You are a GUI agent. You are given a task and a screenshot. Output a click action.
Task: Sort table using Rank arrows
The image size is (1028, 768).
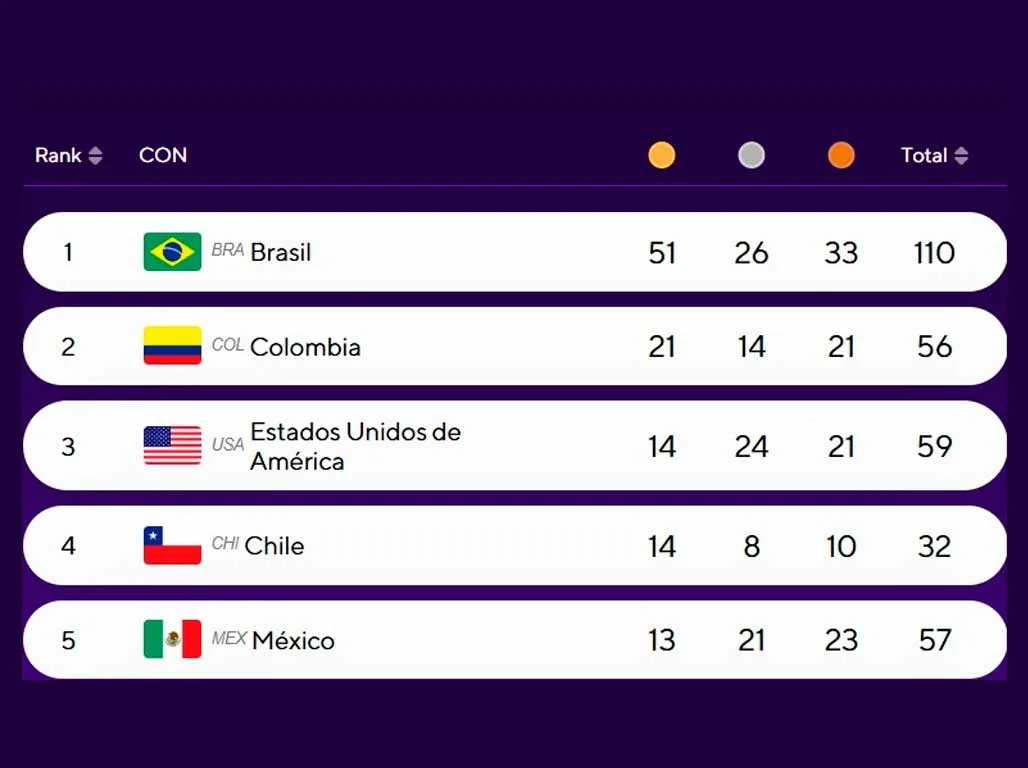click(x=95, y=155)
